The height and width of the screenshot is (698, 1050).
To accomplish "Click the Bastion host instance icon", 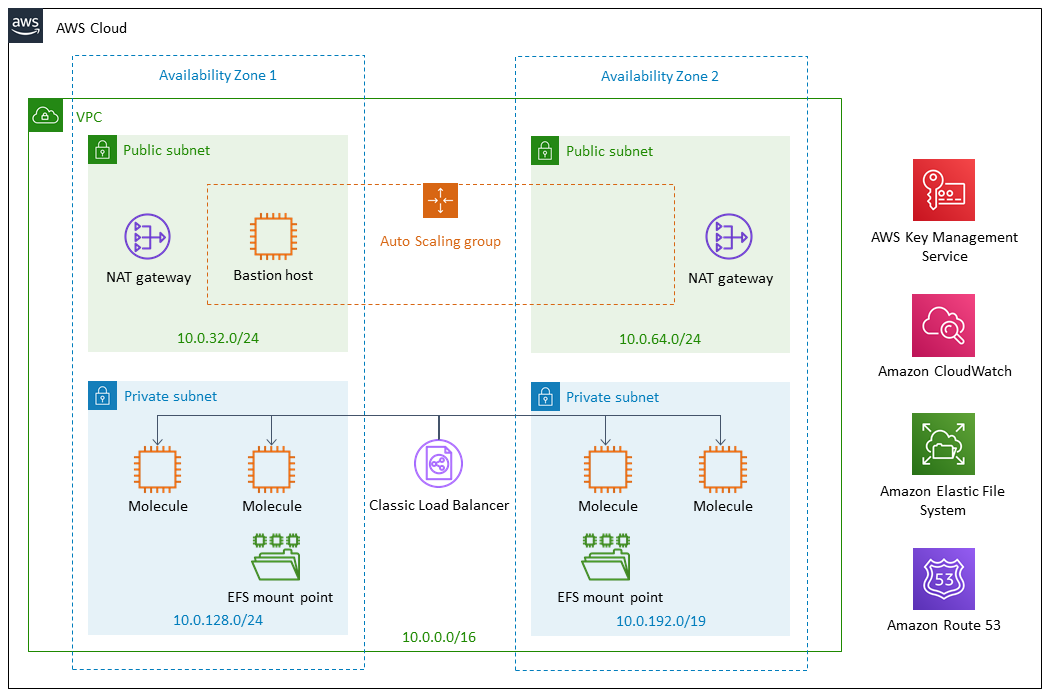I will (273, 236).
